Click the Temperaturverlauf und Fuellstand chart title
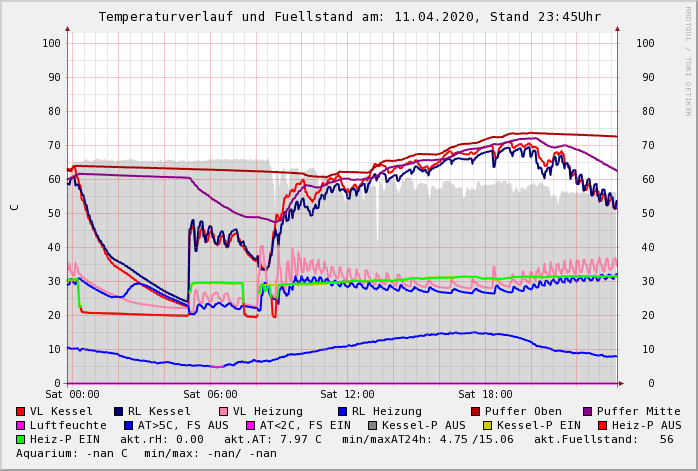This screenshot has width=698, height=471. pyautogui.click(x=349, y=17)
